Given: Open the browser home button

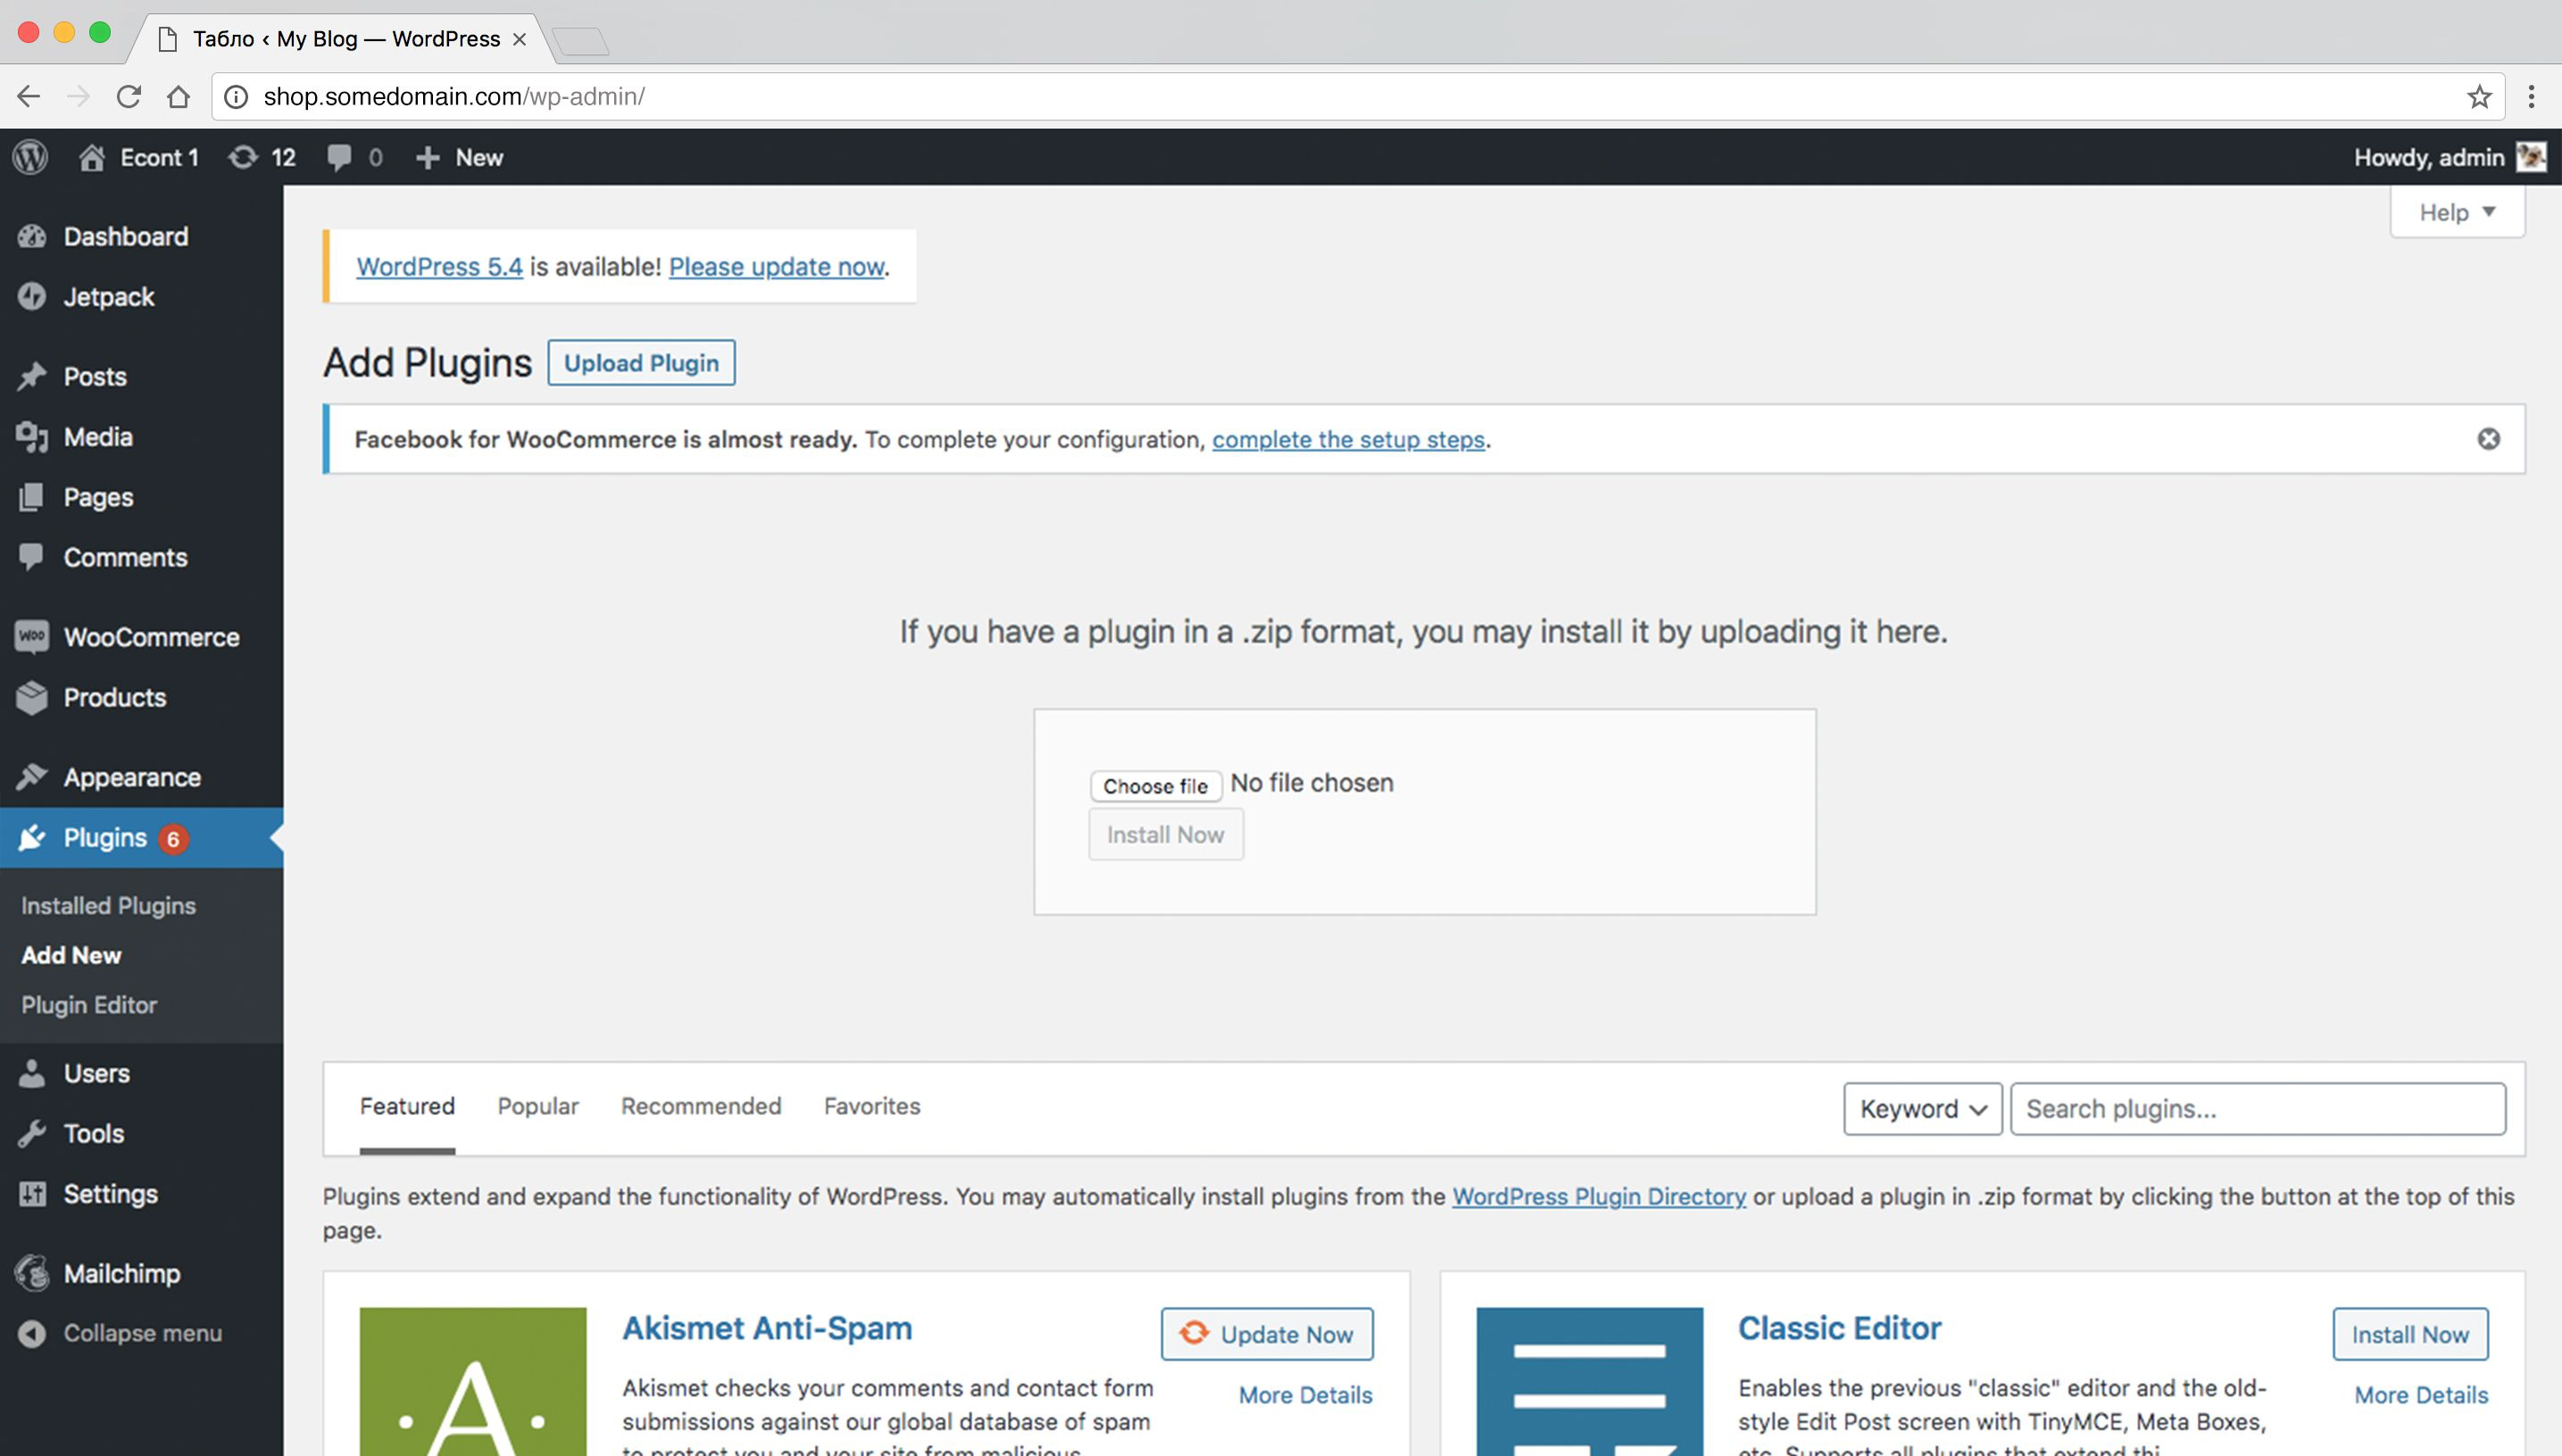Looking at the screenshot, I should click(178, 96).
